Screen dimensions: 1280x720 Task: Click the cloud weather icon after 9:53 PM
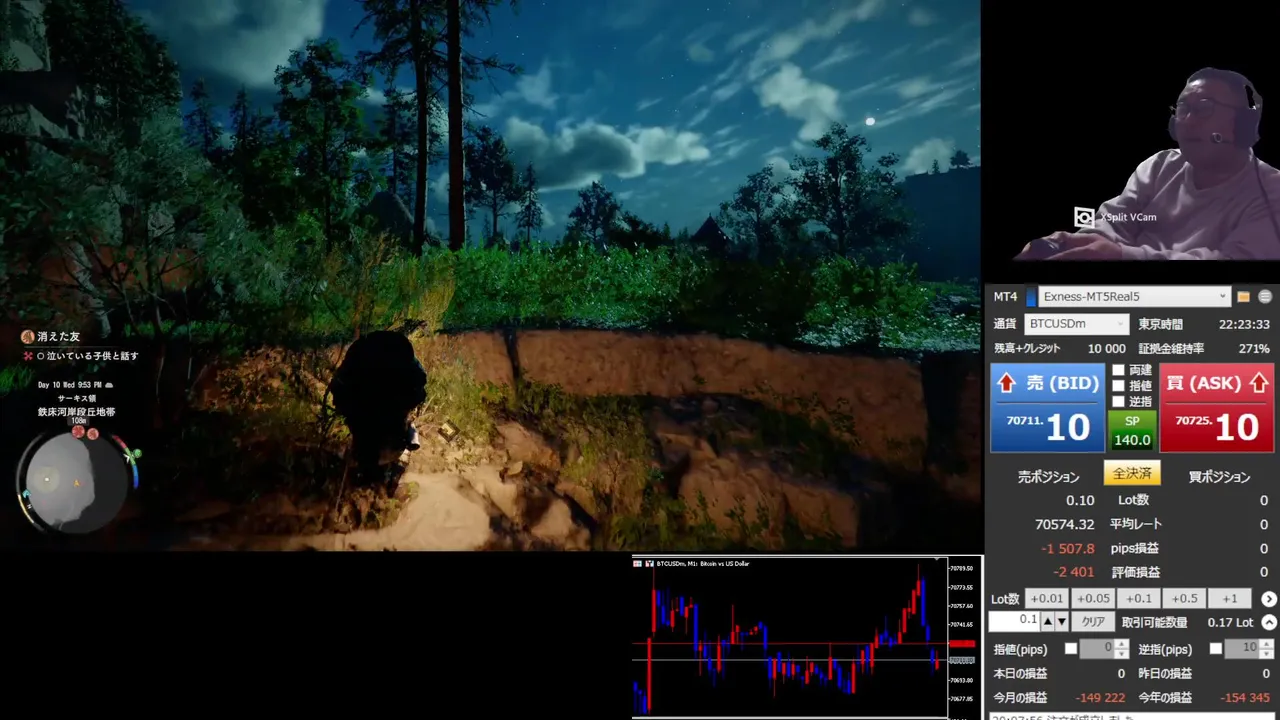pyautogui.click(x=108, y=385)
